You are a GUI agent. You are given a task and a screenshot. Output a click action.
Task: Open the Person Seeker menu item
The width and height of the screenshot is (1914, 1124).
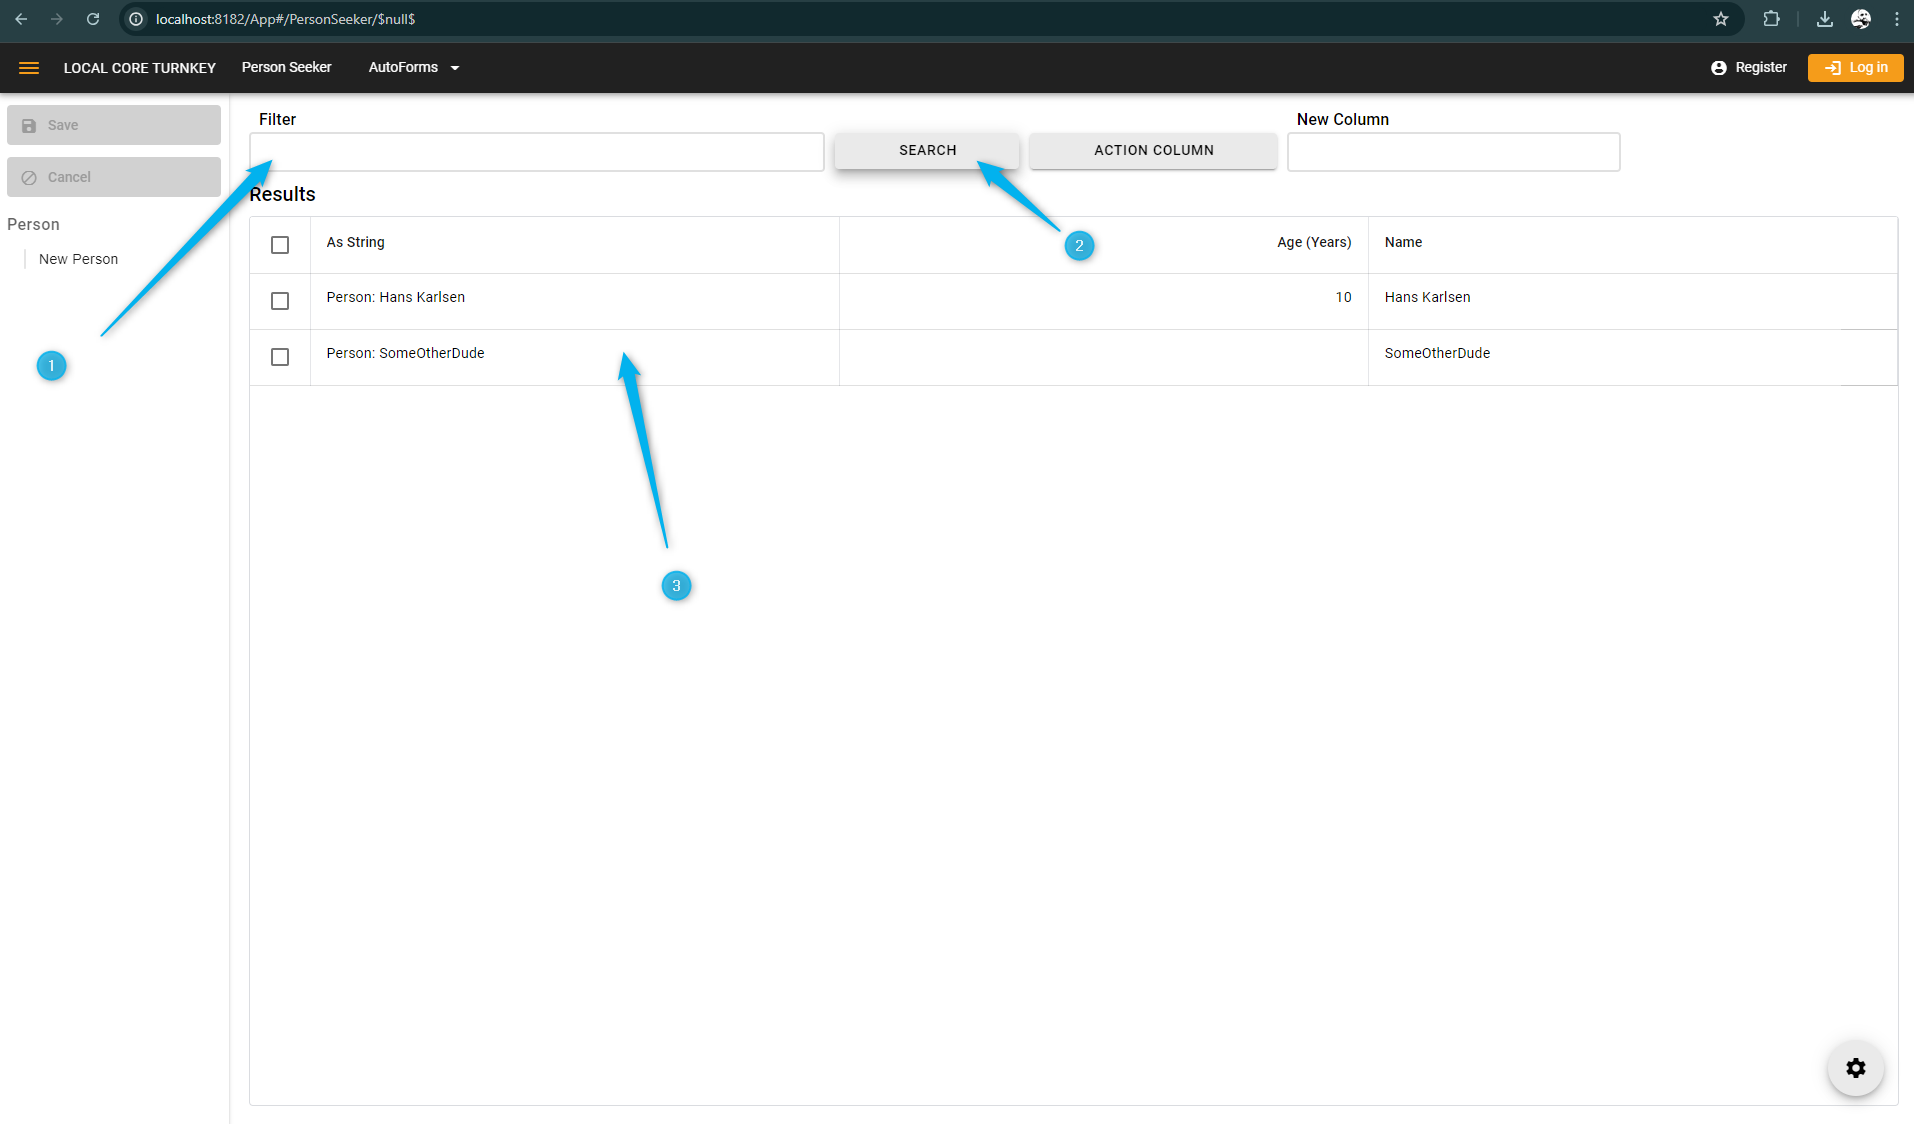pyautogui.click(x=286, y=68)
